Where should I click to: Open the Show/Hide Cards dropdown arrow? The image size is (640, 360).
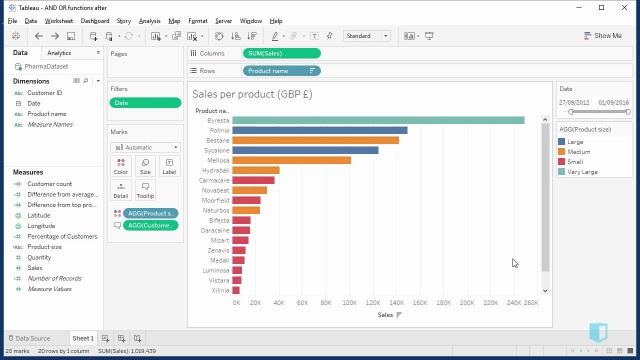coord(418,36)
